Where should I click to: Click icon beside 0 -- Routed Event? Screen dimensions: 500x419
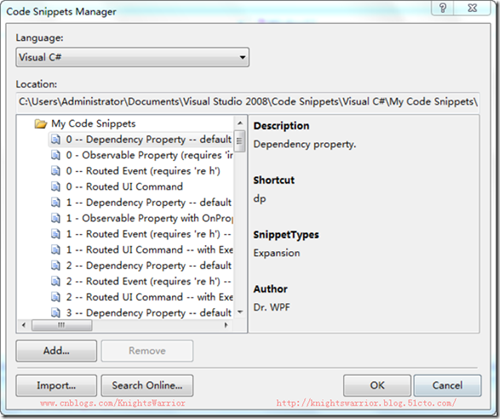click(x=56, y=171)
